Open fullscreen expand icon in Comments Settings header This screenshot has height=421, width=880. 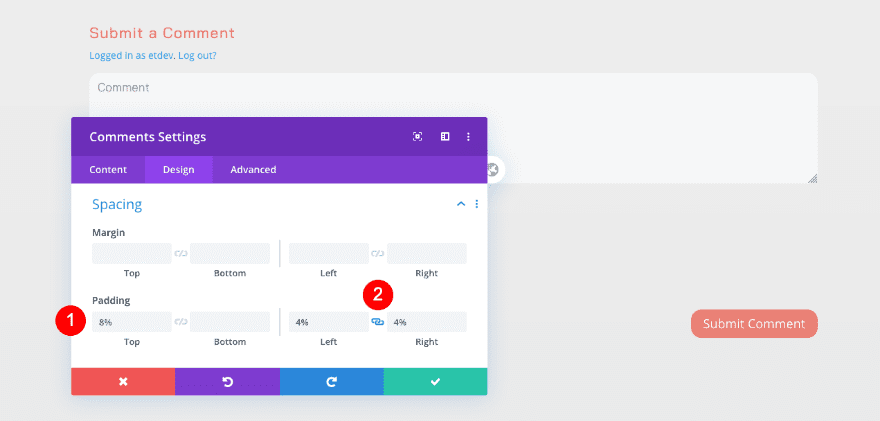pos(418,136)
